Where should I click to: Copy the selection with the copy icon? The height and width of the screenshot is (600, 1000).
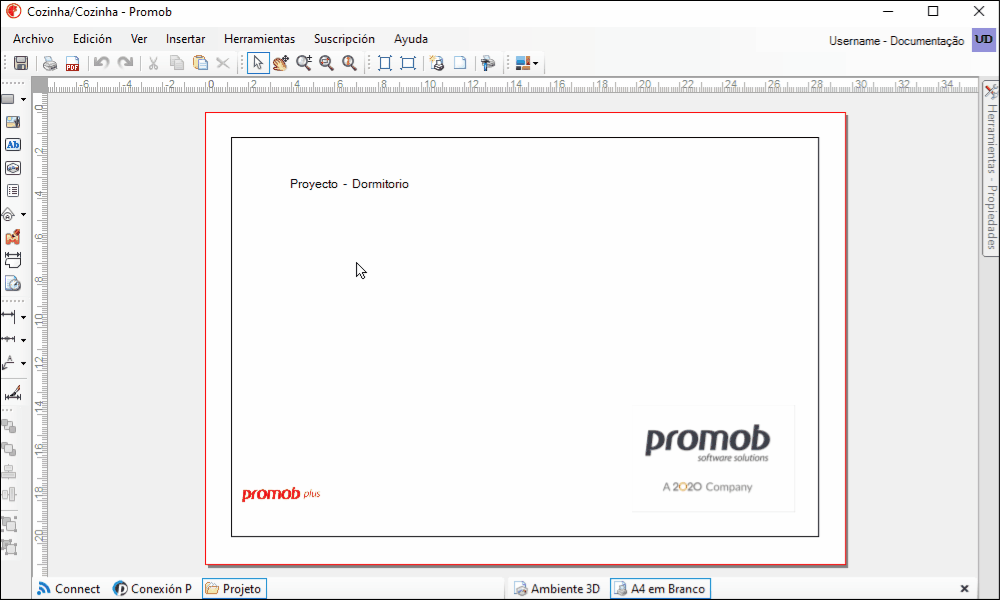177,62
